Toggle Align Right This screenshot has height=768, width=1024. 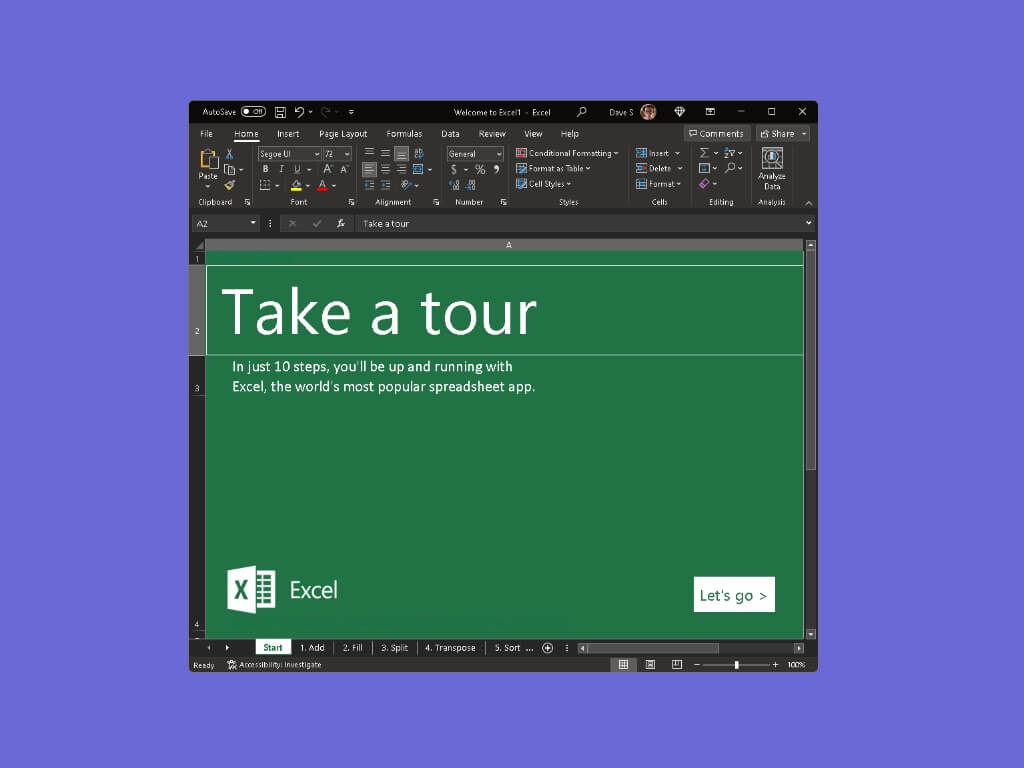pos(402,170)
